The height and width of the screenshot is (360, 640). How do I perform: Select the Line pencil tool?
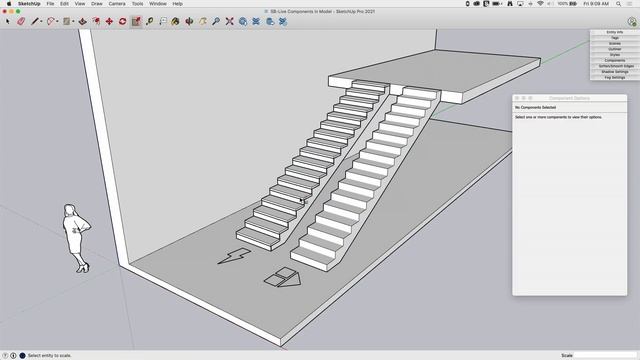tap(35, 21)
